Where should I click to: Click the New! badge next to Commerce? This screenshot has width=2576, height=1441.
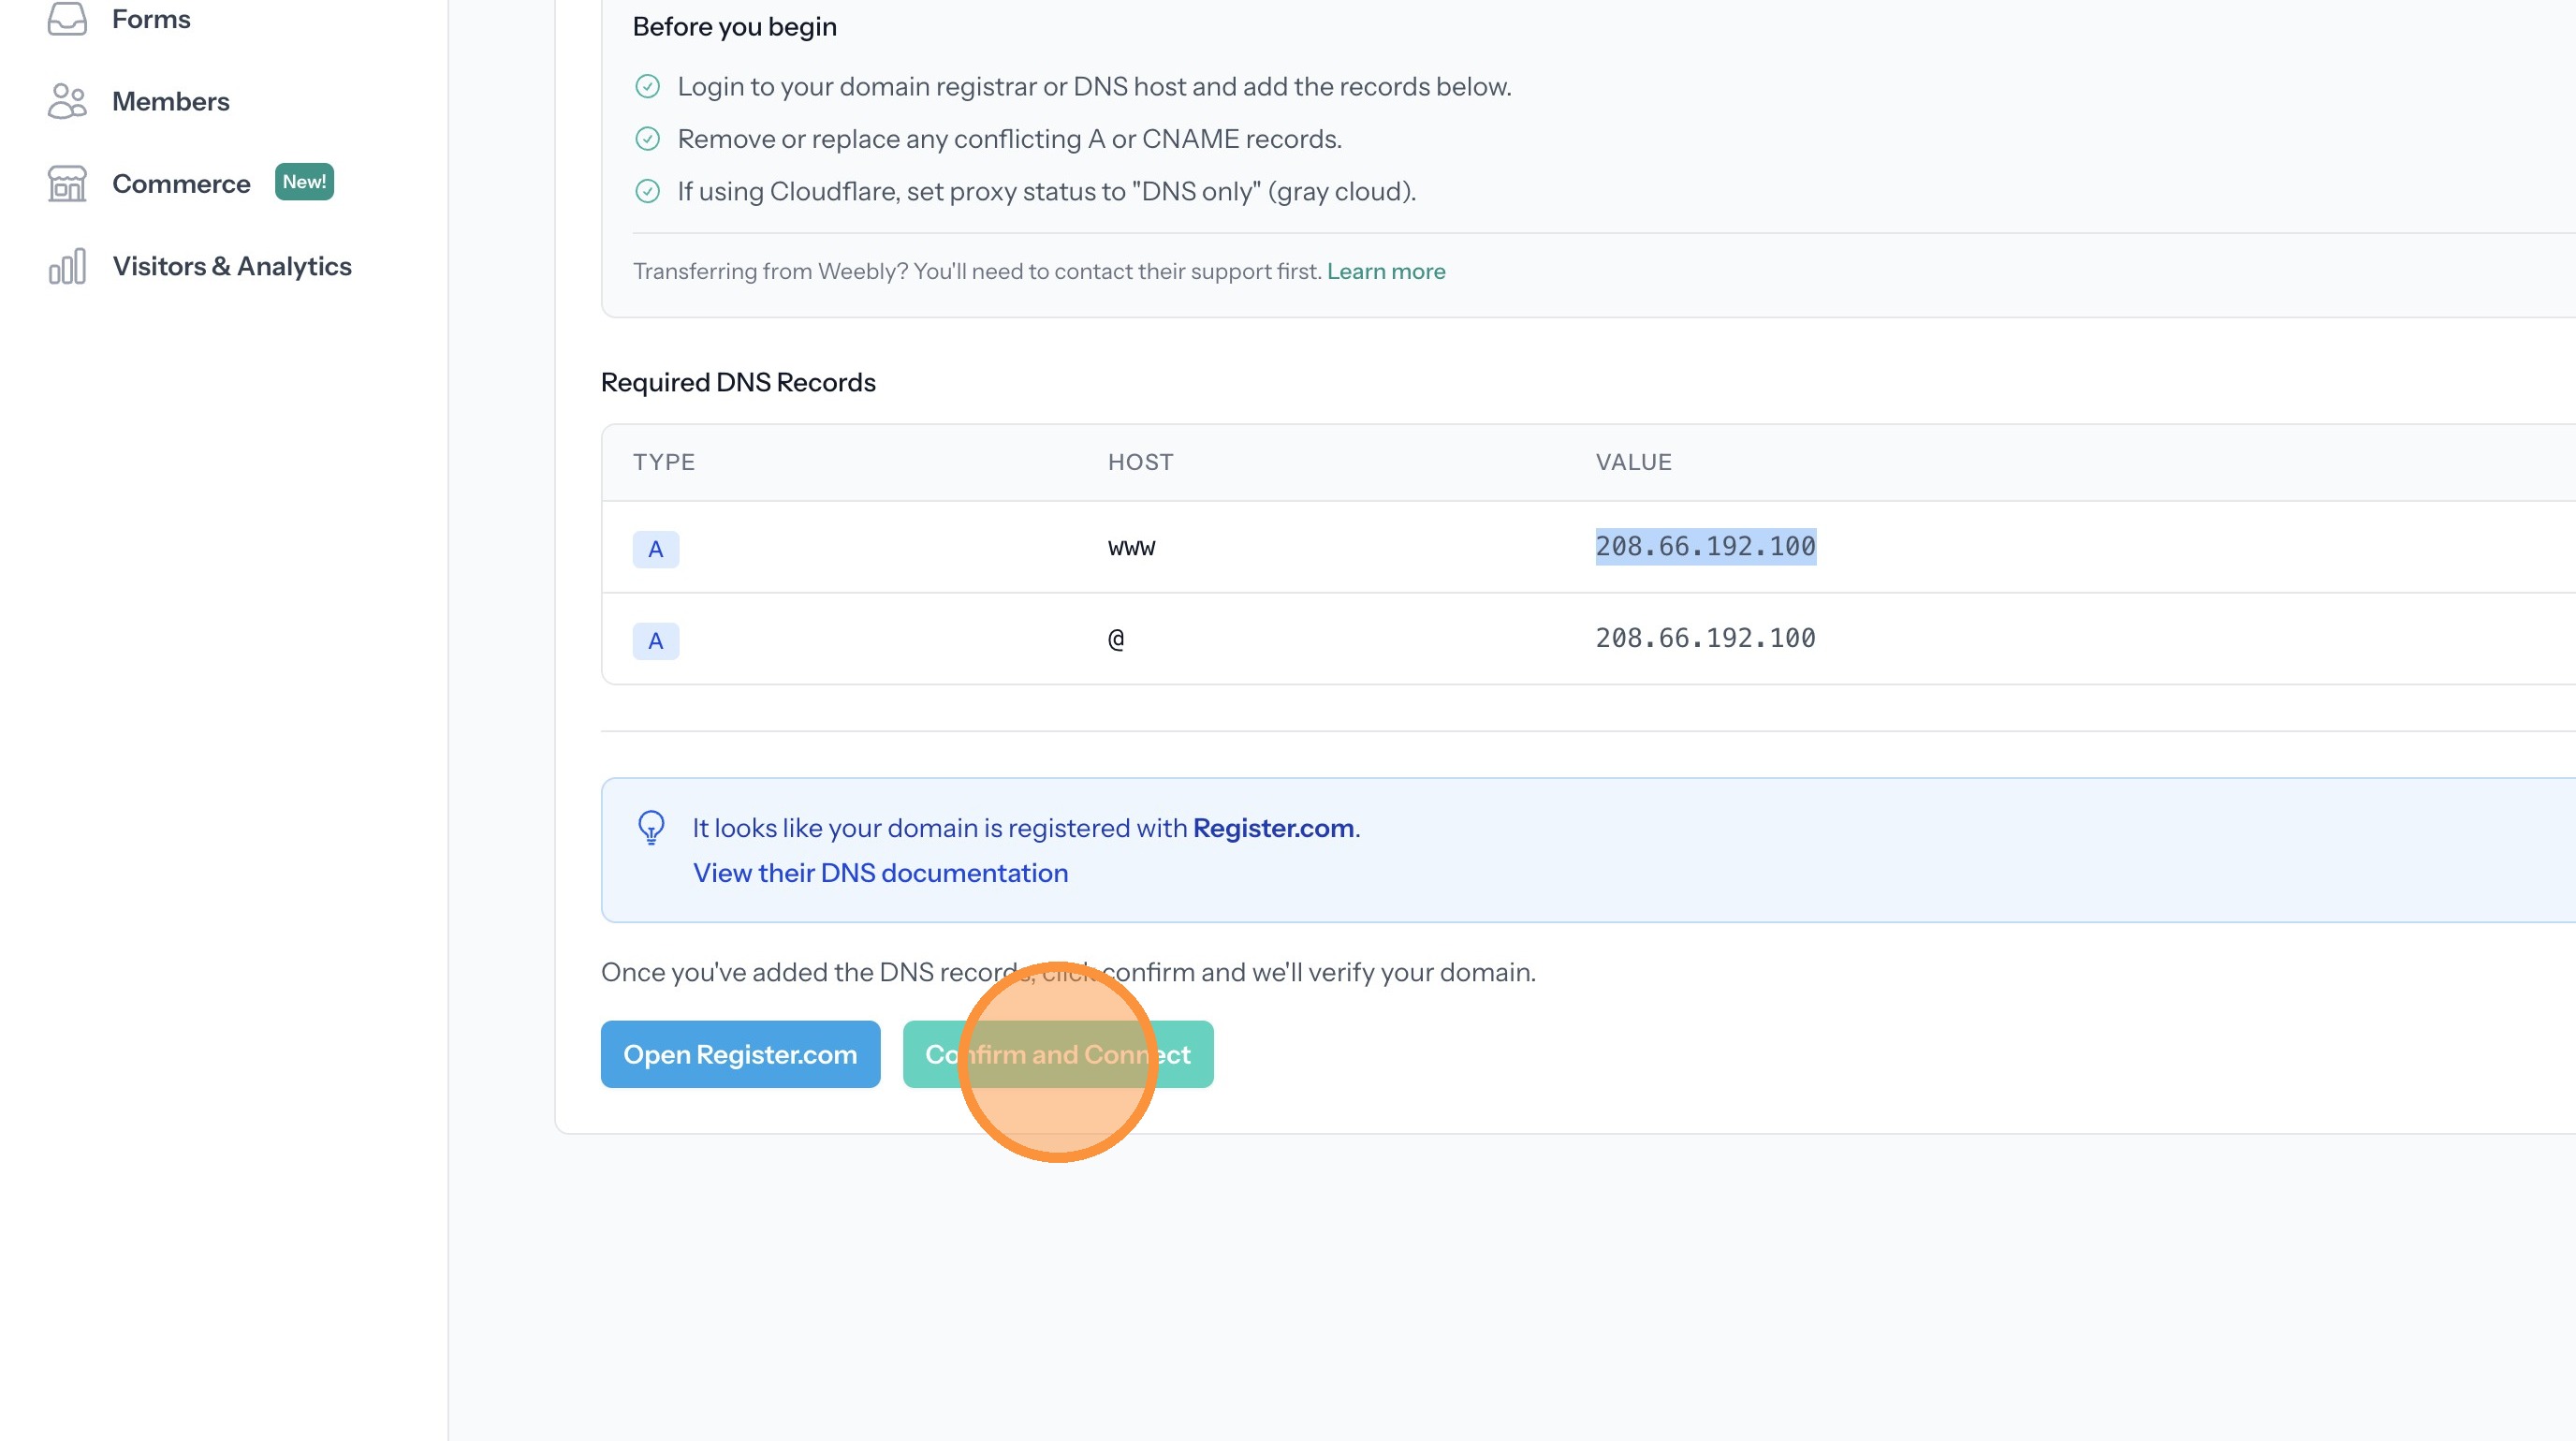(304, 182)
